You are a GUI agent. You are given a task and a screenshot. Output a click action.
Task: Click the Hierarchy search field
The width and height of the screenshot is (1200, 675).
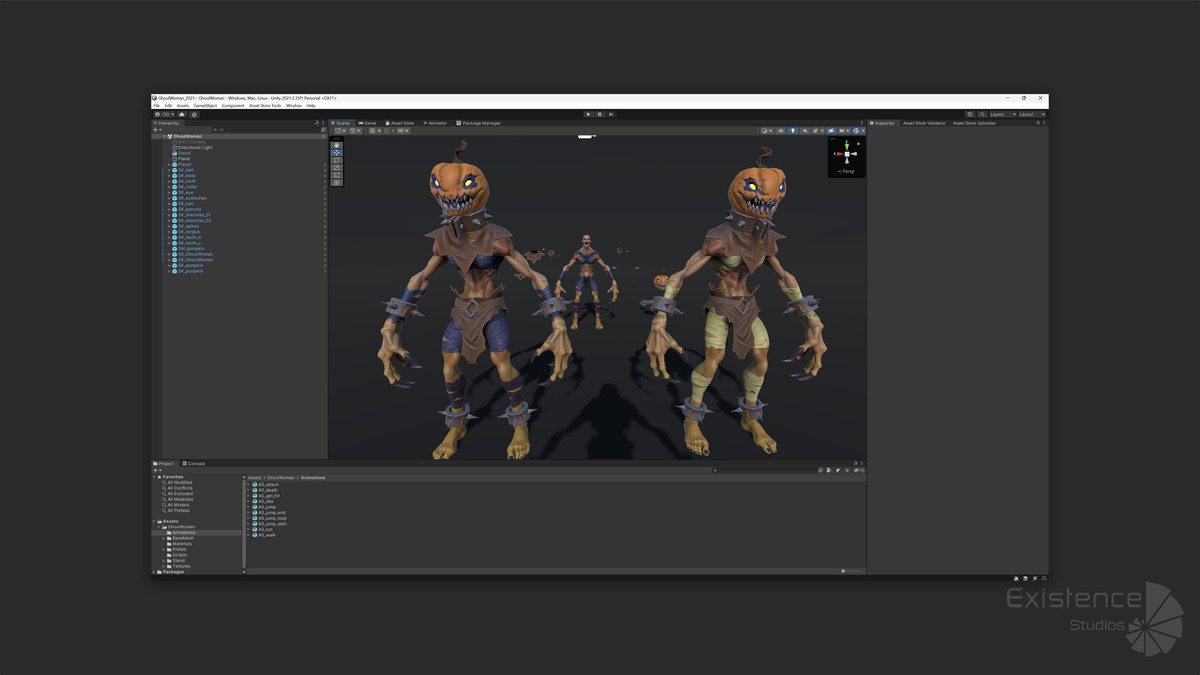pos(266,130)
